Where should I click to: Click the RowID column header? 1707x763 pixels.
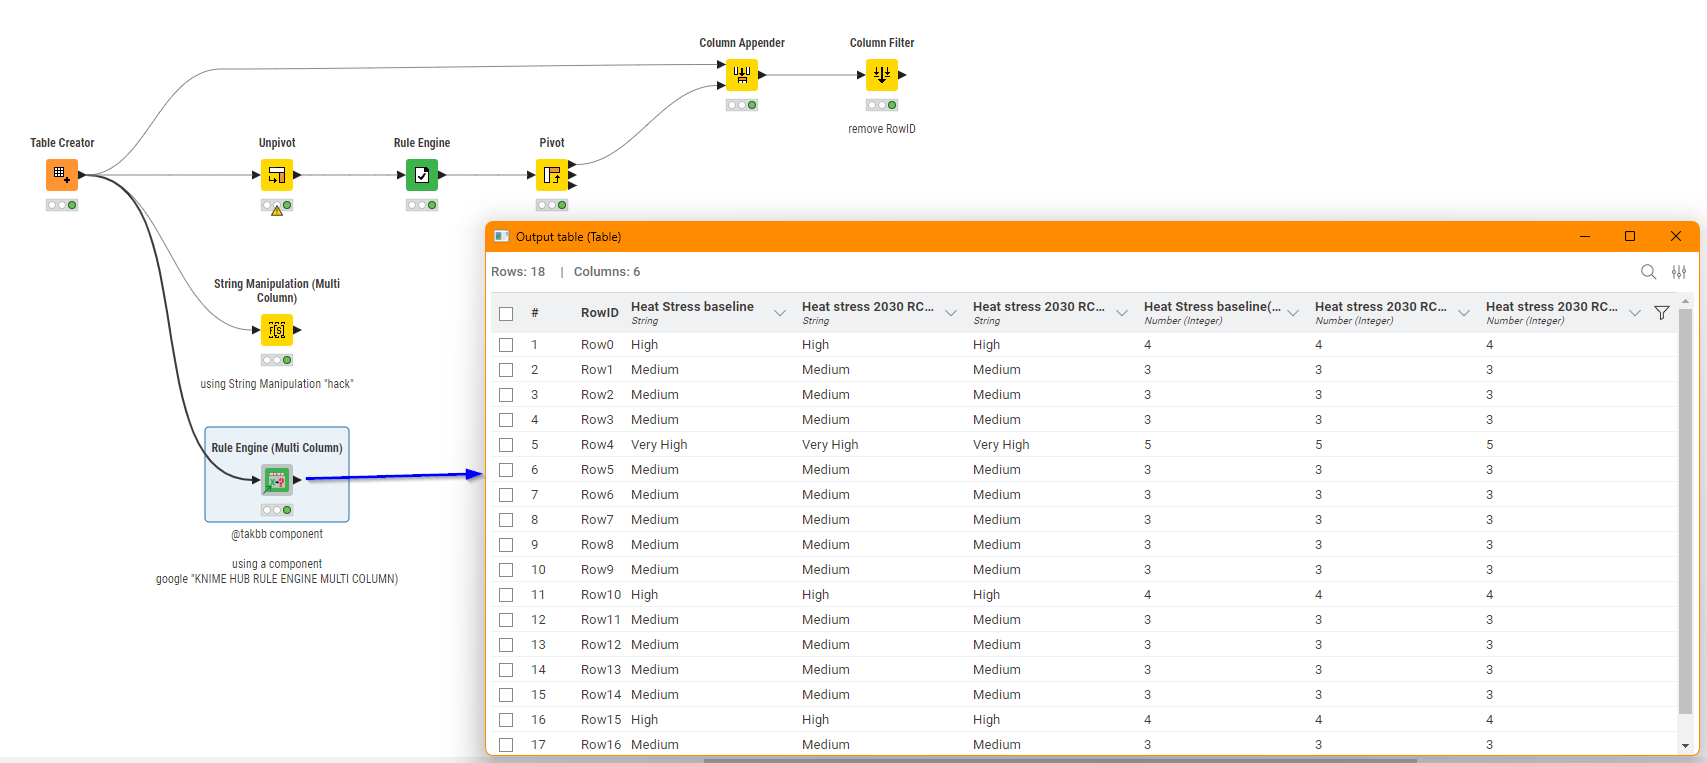tap(599, 313)
